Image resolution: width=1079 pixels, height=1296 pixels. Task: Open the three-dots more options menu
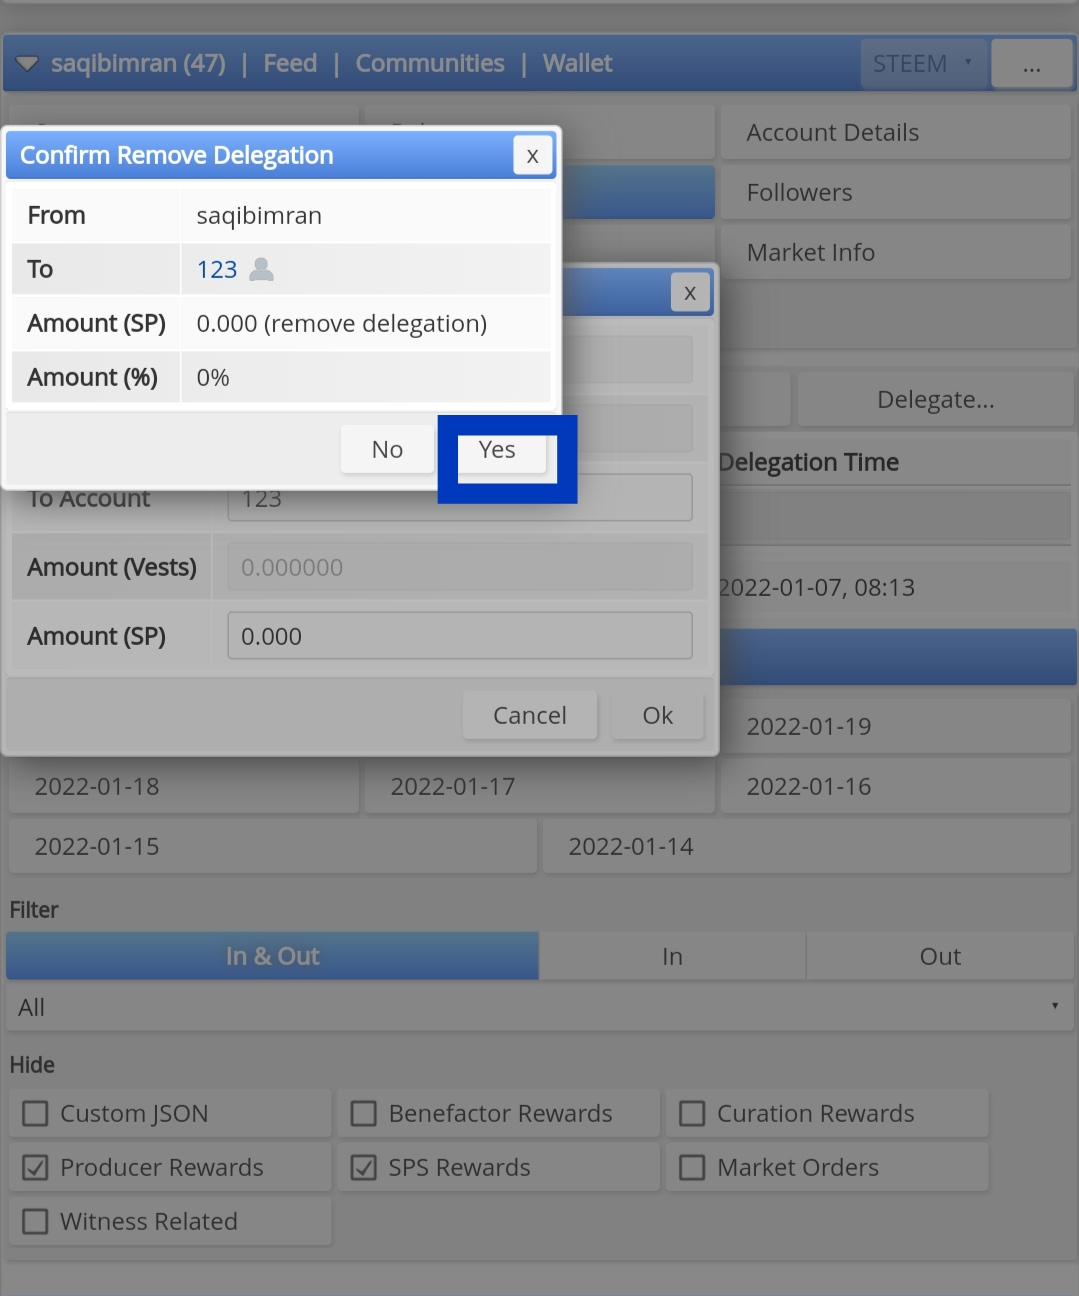pos(1031,64)
